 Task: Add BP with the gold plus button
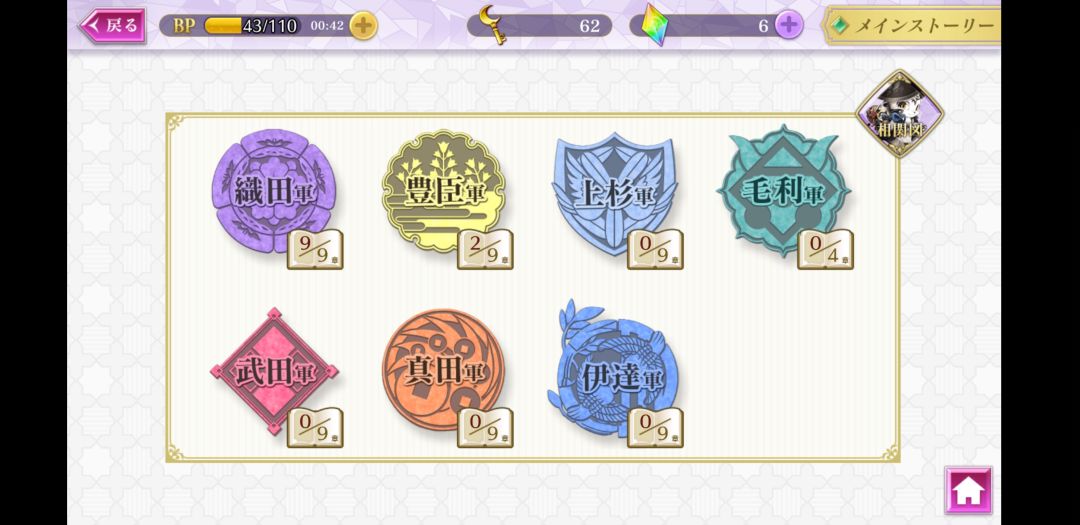pos(363,26)
